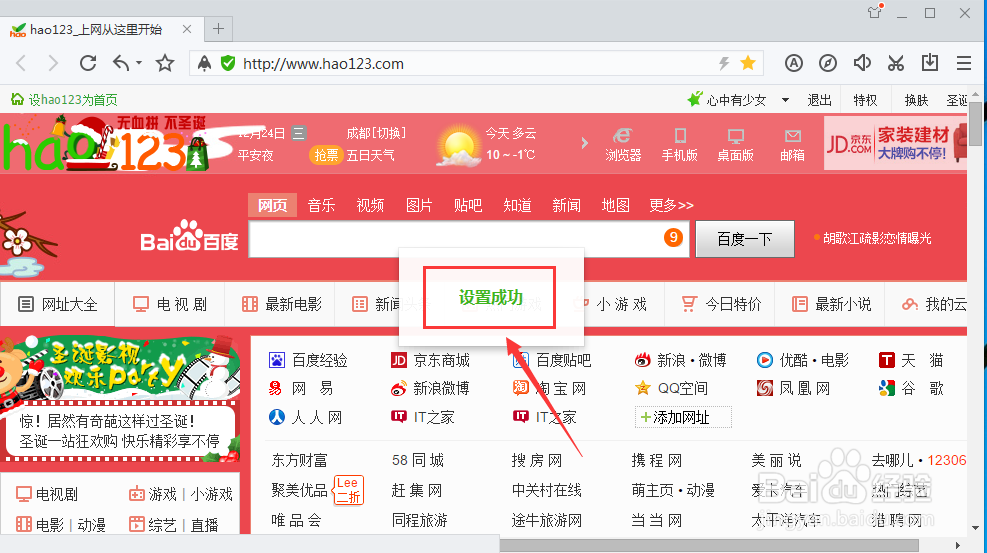Mute sound with the speaker icon
987x553 pixels.
tap(862, 63)
